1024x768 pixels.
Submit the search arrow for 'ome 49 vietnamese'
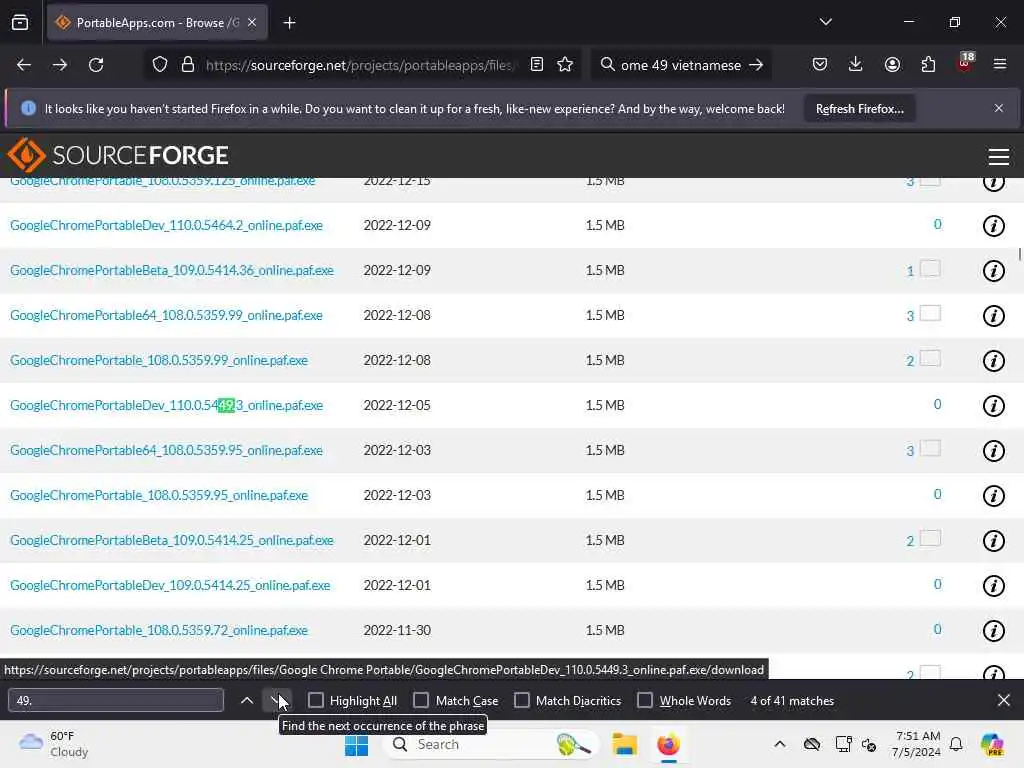pos(756,65)
